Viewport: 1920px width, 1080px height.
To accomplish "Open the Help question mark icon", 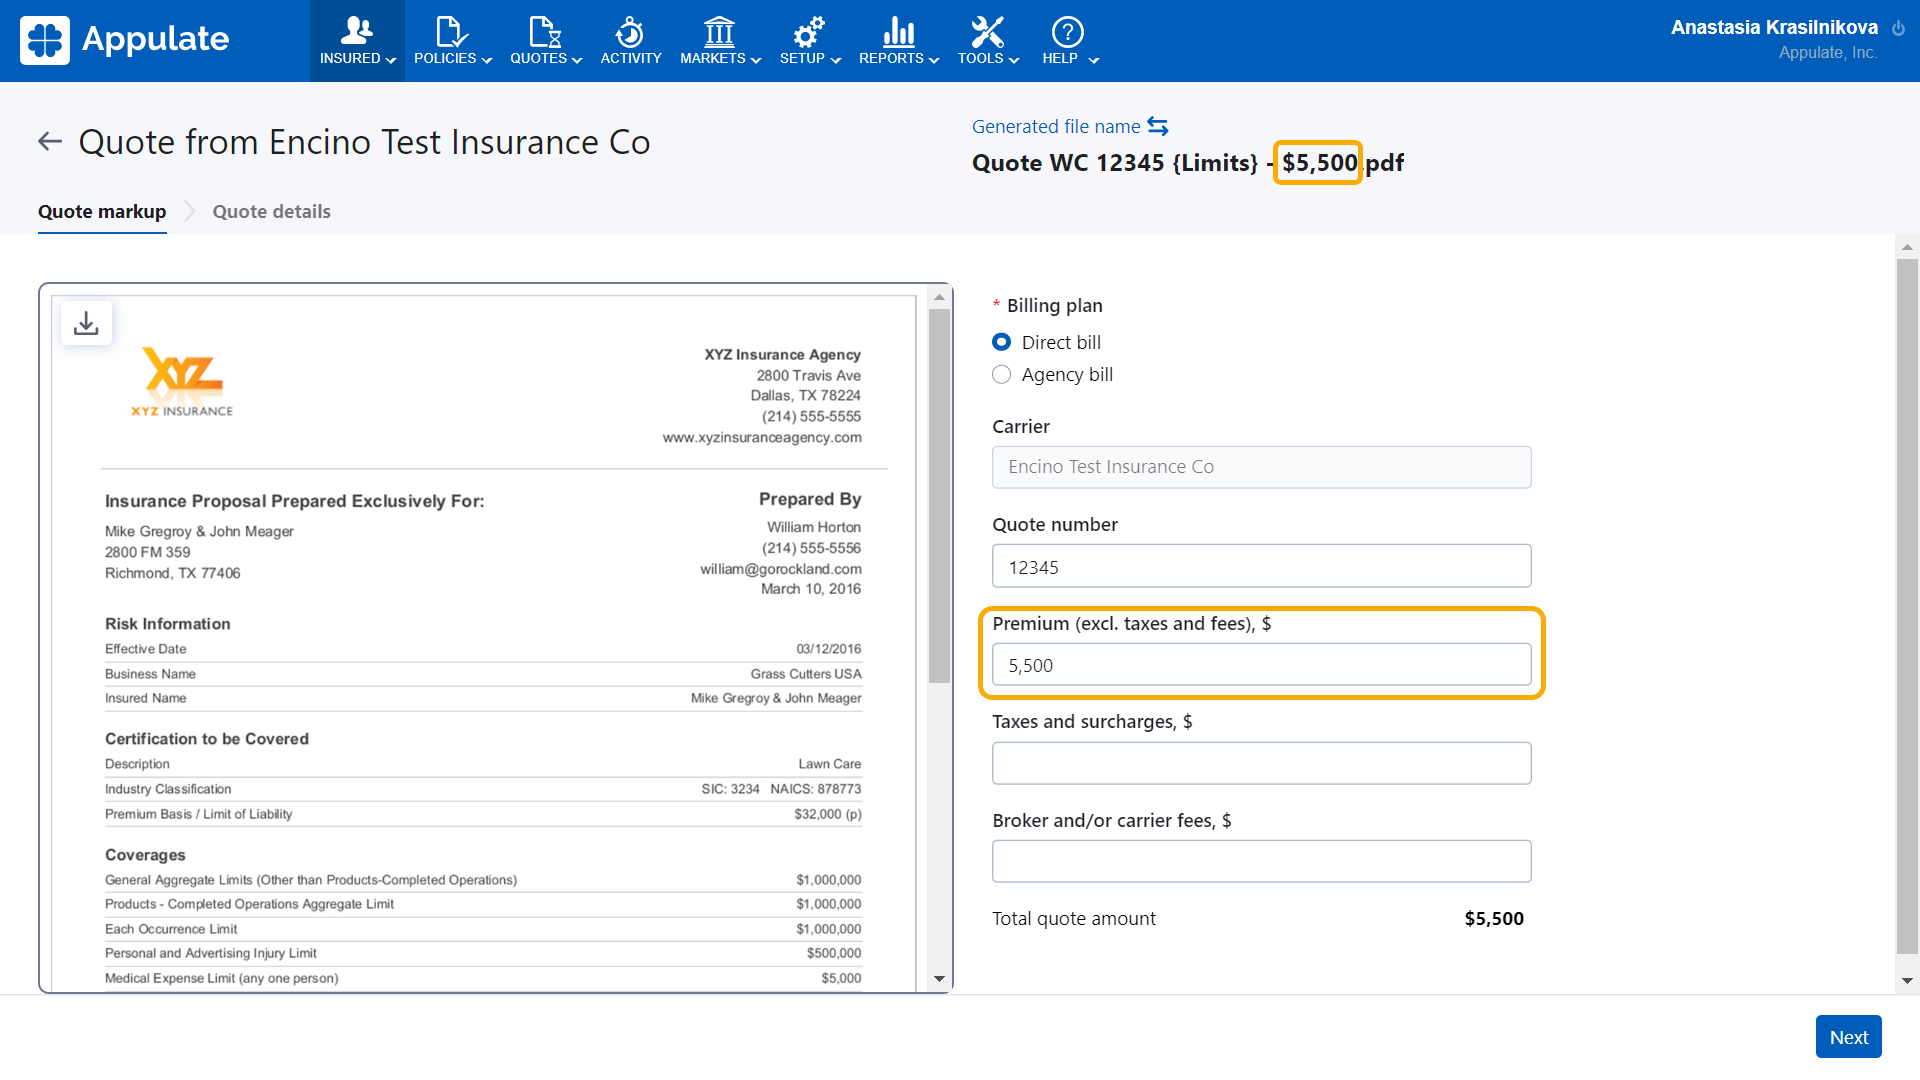I will [x=1068, y=31].
